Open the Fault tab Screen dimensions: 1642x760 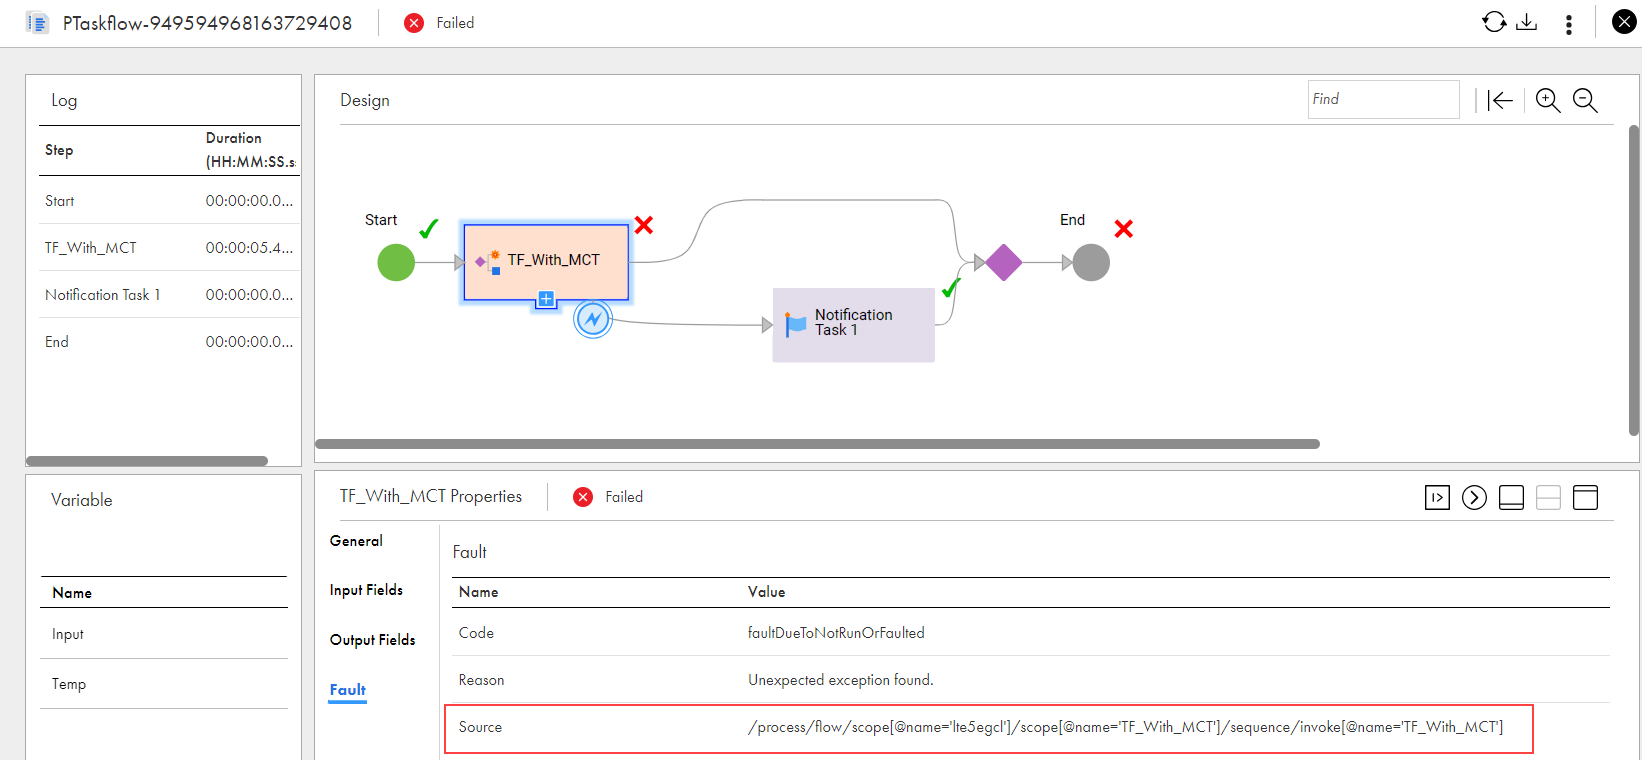(x=347, y=690)
